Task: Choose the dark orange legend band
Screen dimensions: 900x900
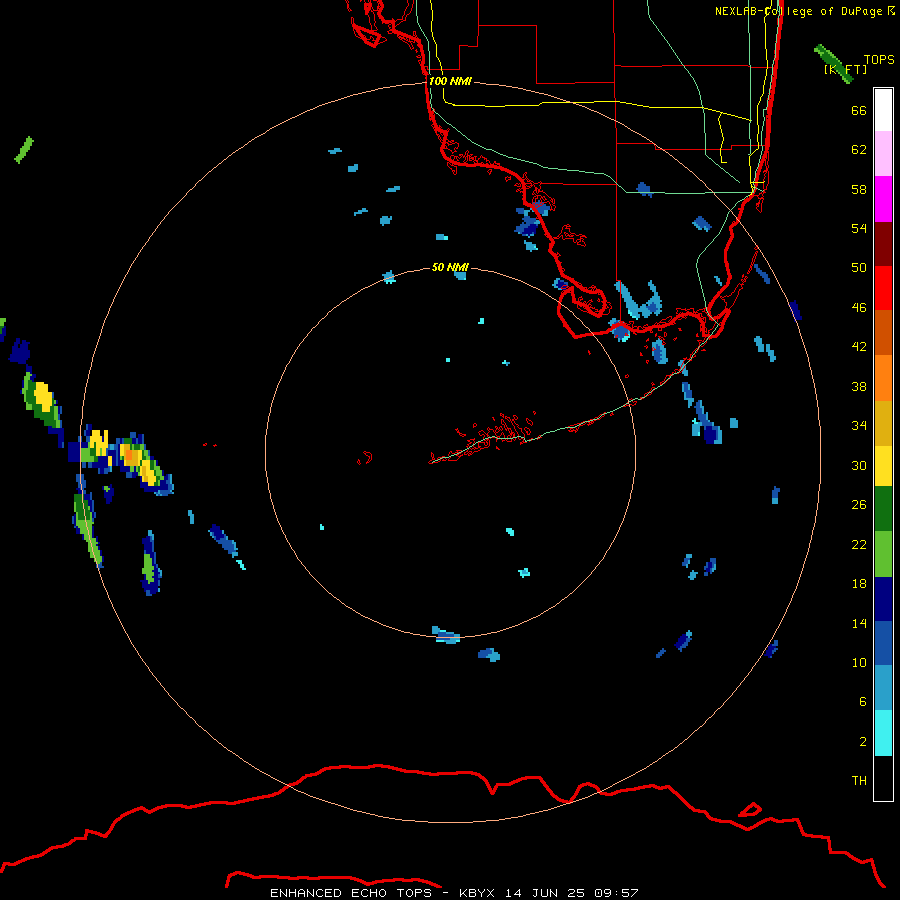Action: pos(883,332)
